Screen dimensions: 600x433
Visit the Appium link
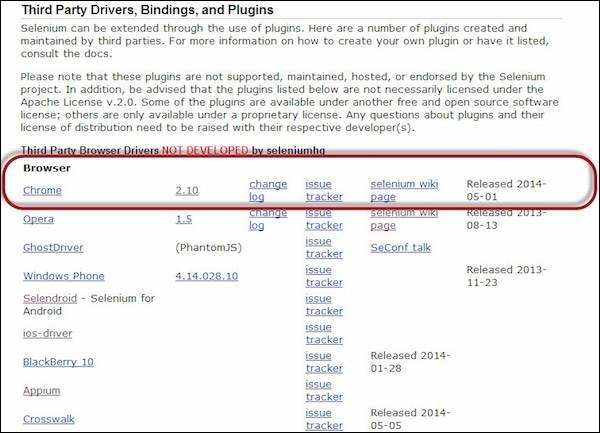click(x=41, y=391)
